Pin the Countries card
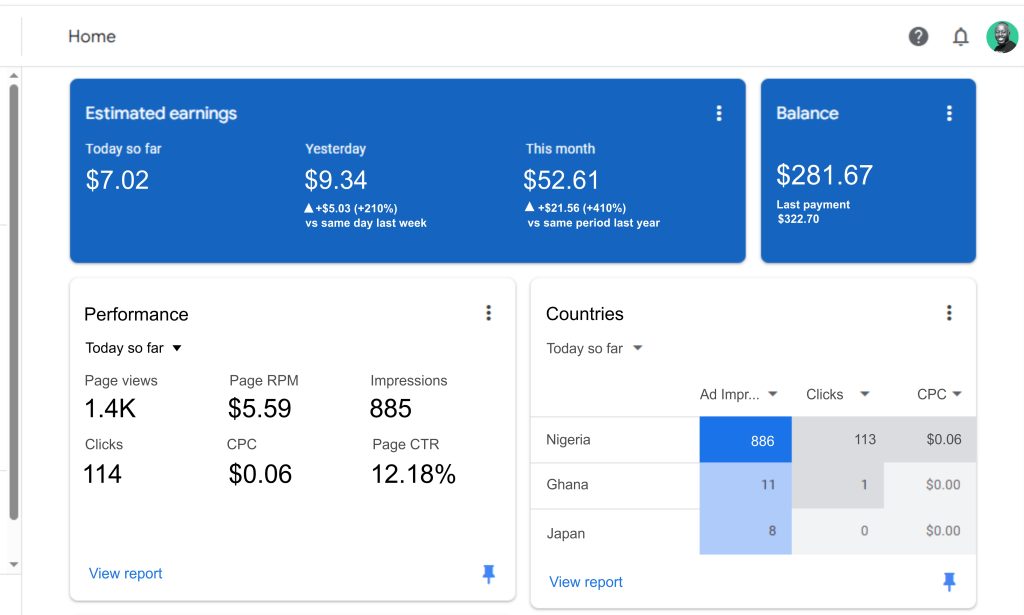 point(949,582)
